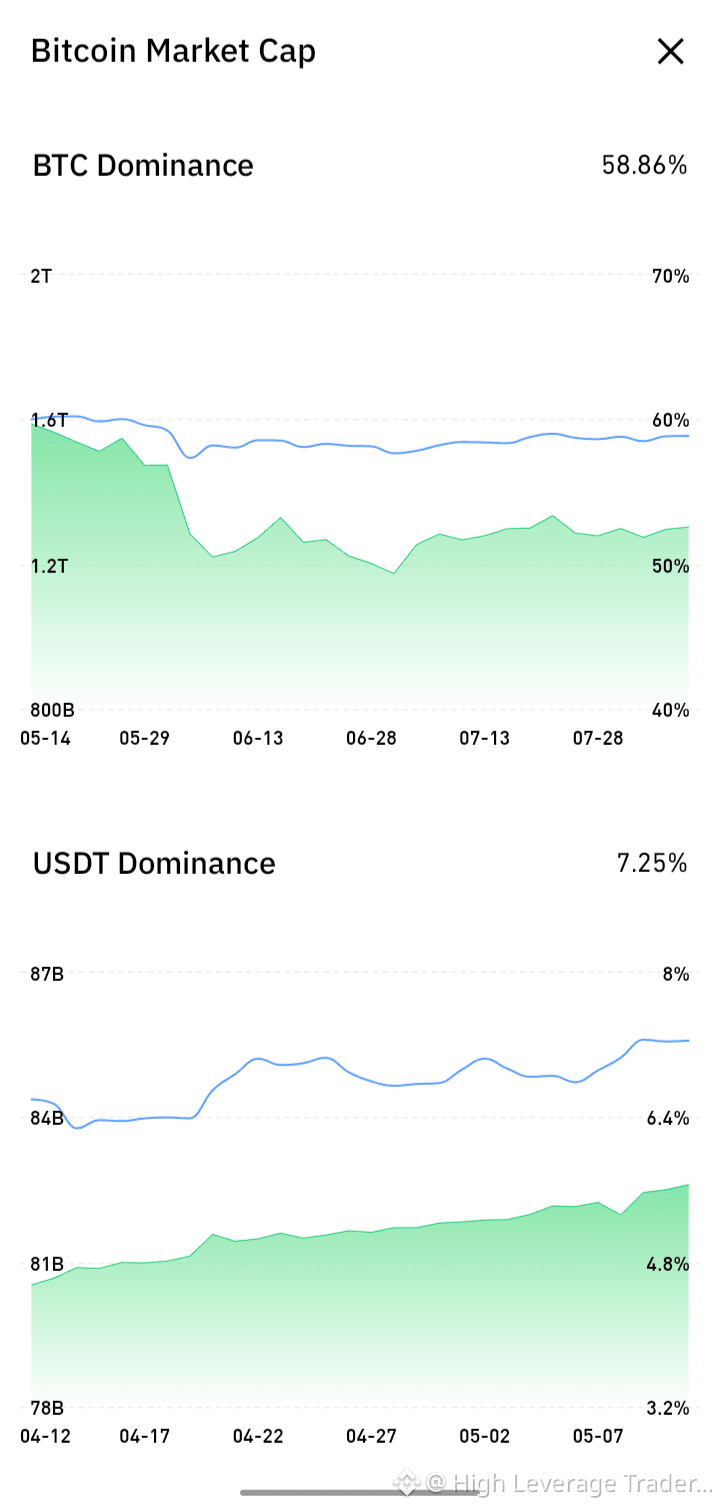Tap the USDT Dominance heading
The height and width of the screenshot is (1508, 720).
154,863
